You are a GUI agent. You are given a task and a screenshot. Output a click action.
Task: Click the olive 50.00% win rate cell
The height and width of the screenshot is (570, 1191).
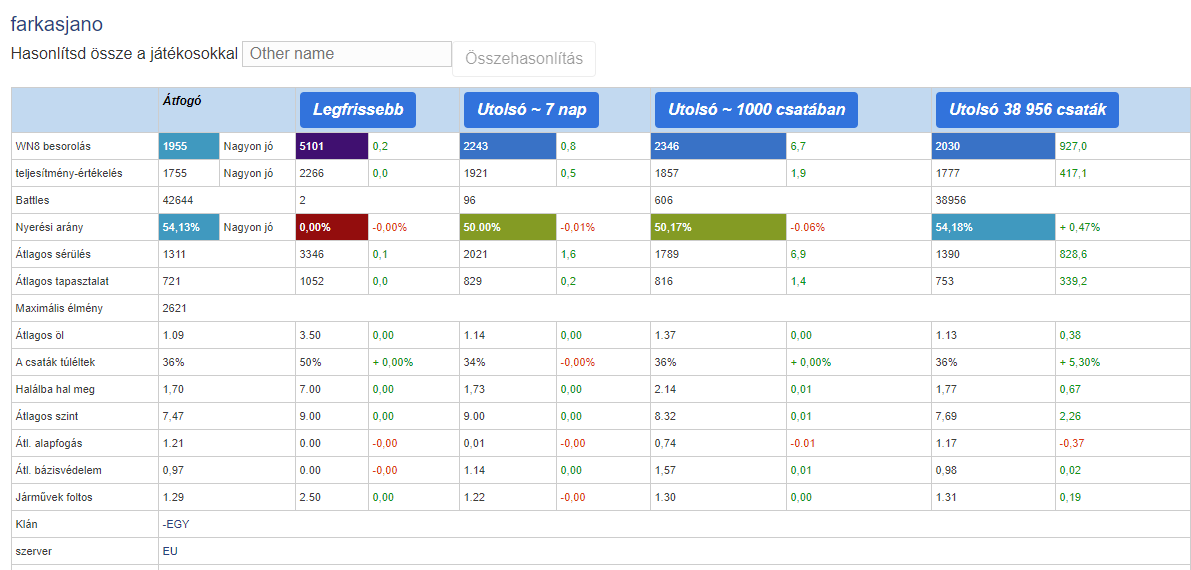pos(507,227)
